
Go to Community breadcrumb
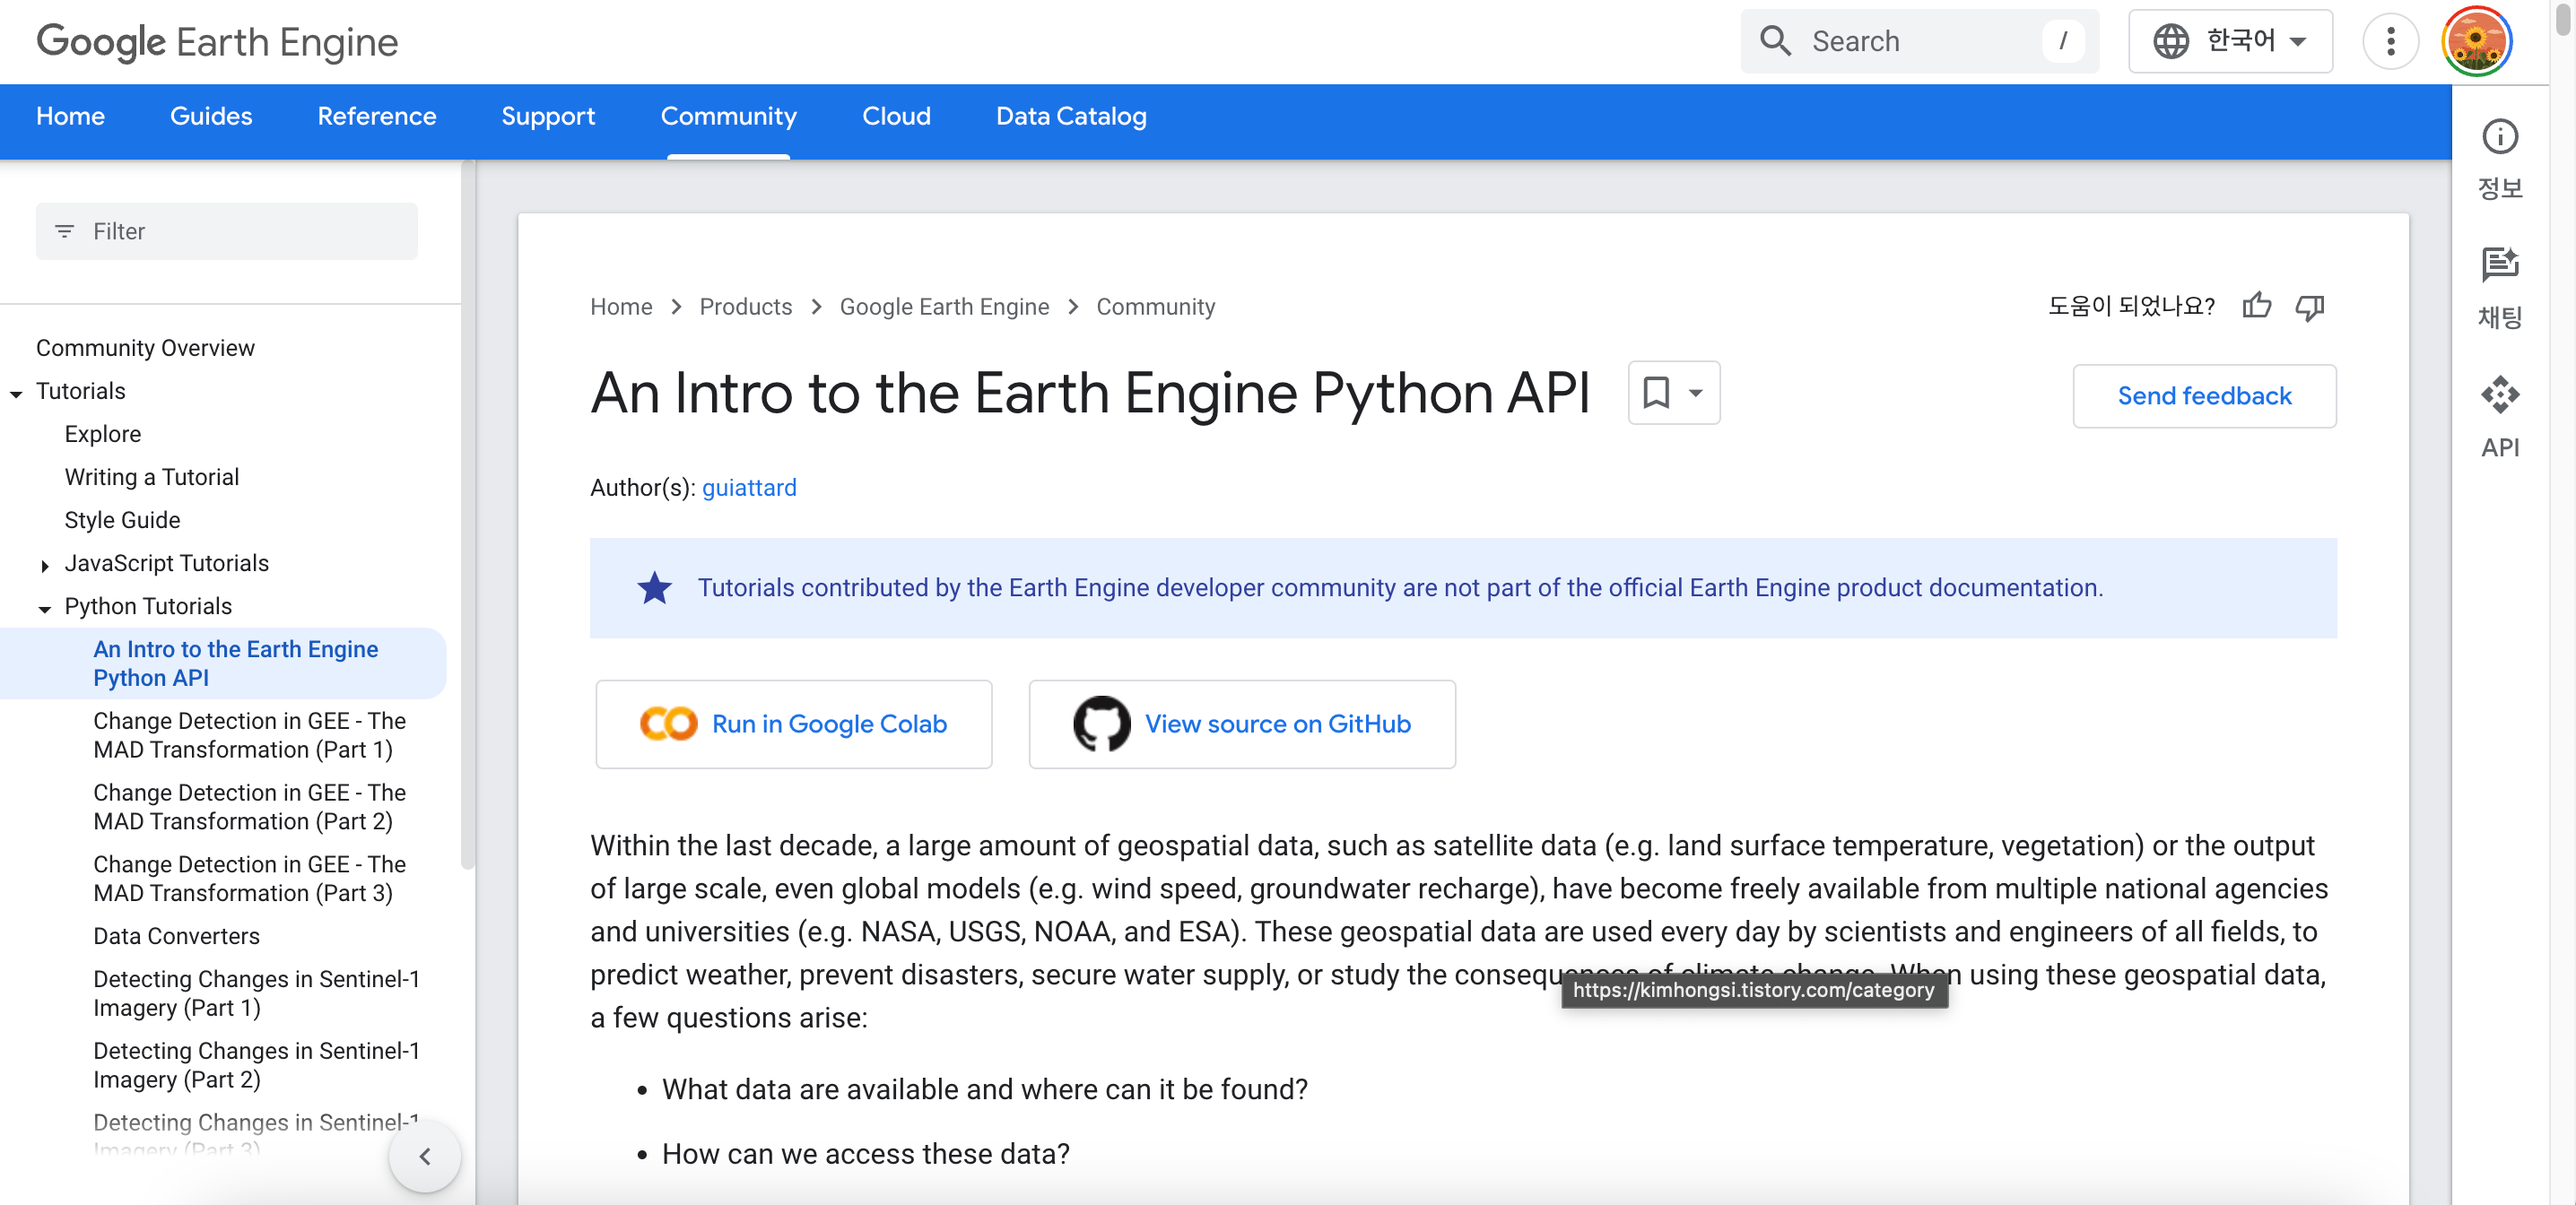click(x=1155, y=306)
